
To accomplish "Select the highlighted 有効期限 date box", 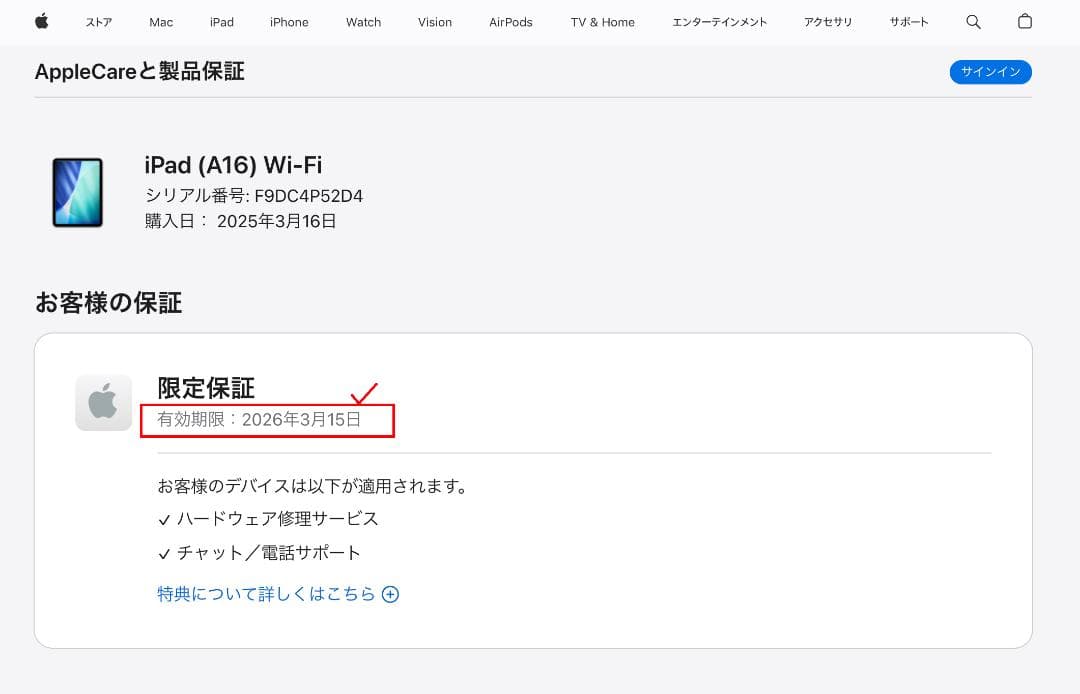I will (267, 419).
